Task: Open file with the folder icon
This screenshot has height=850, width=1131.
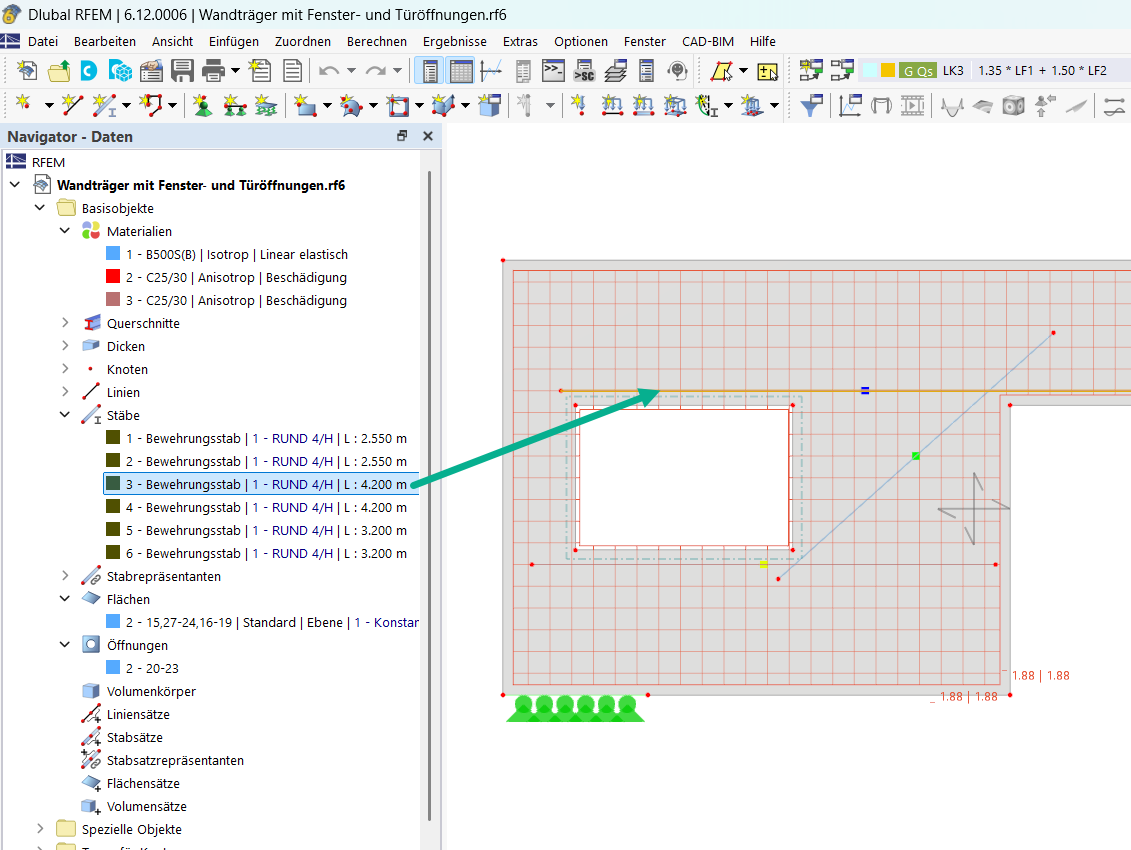Action: tap(59, 71)
